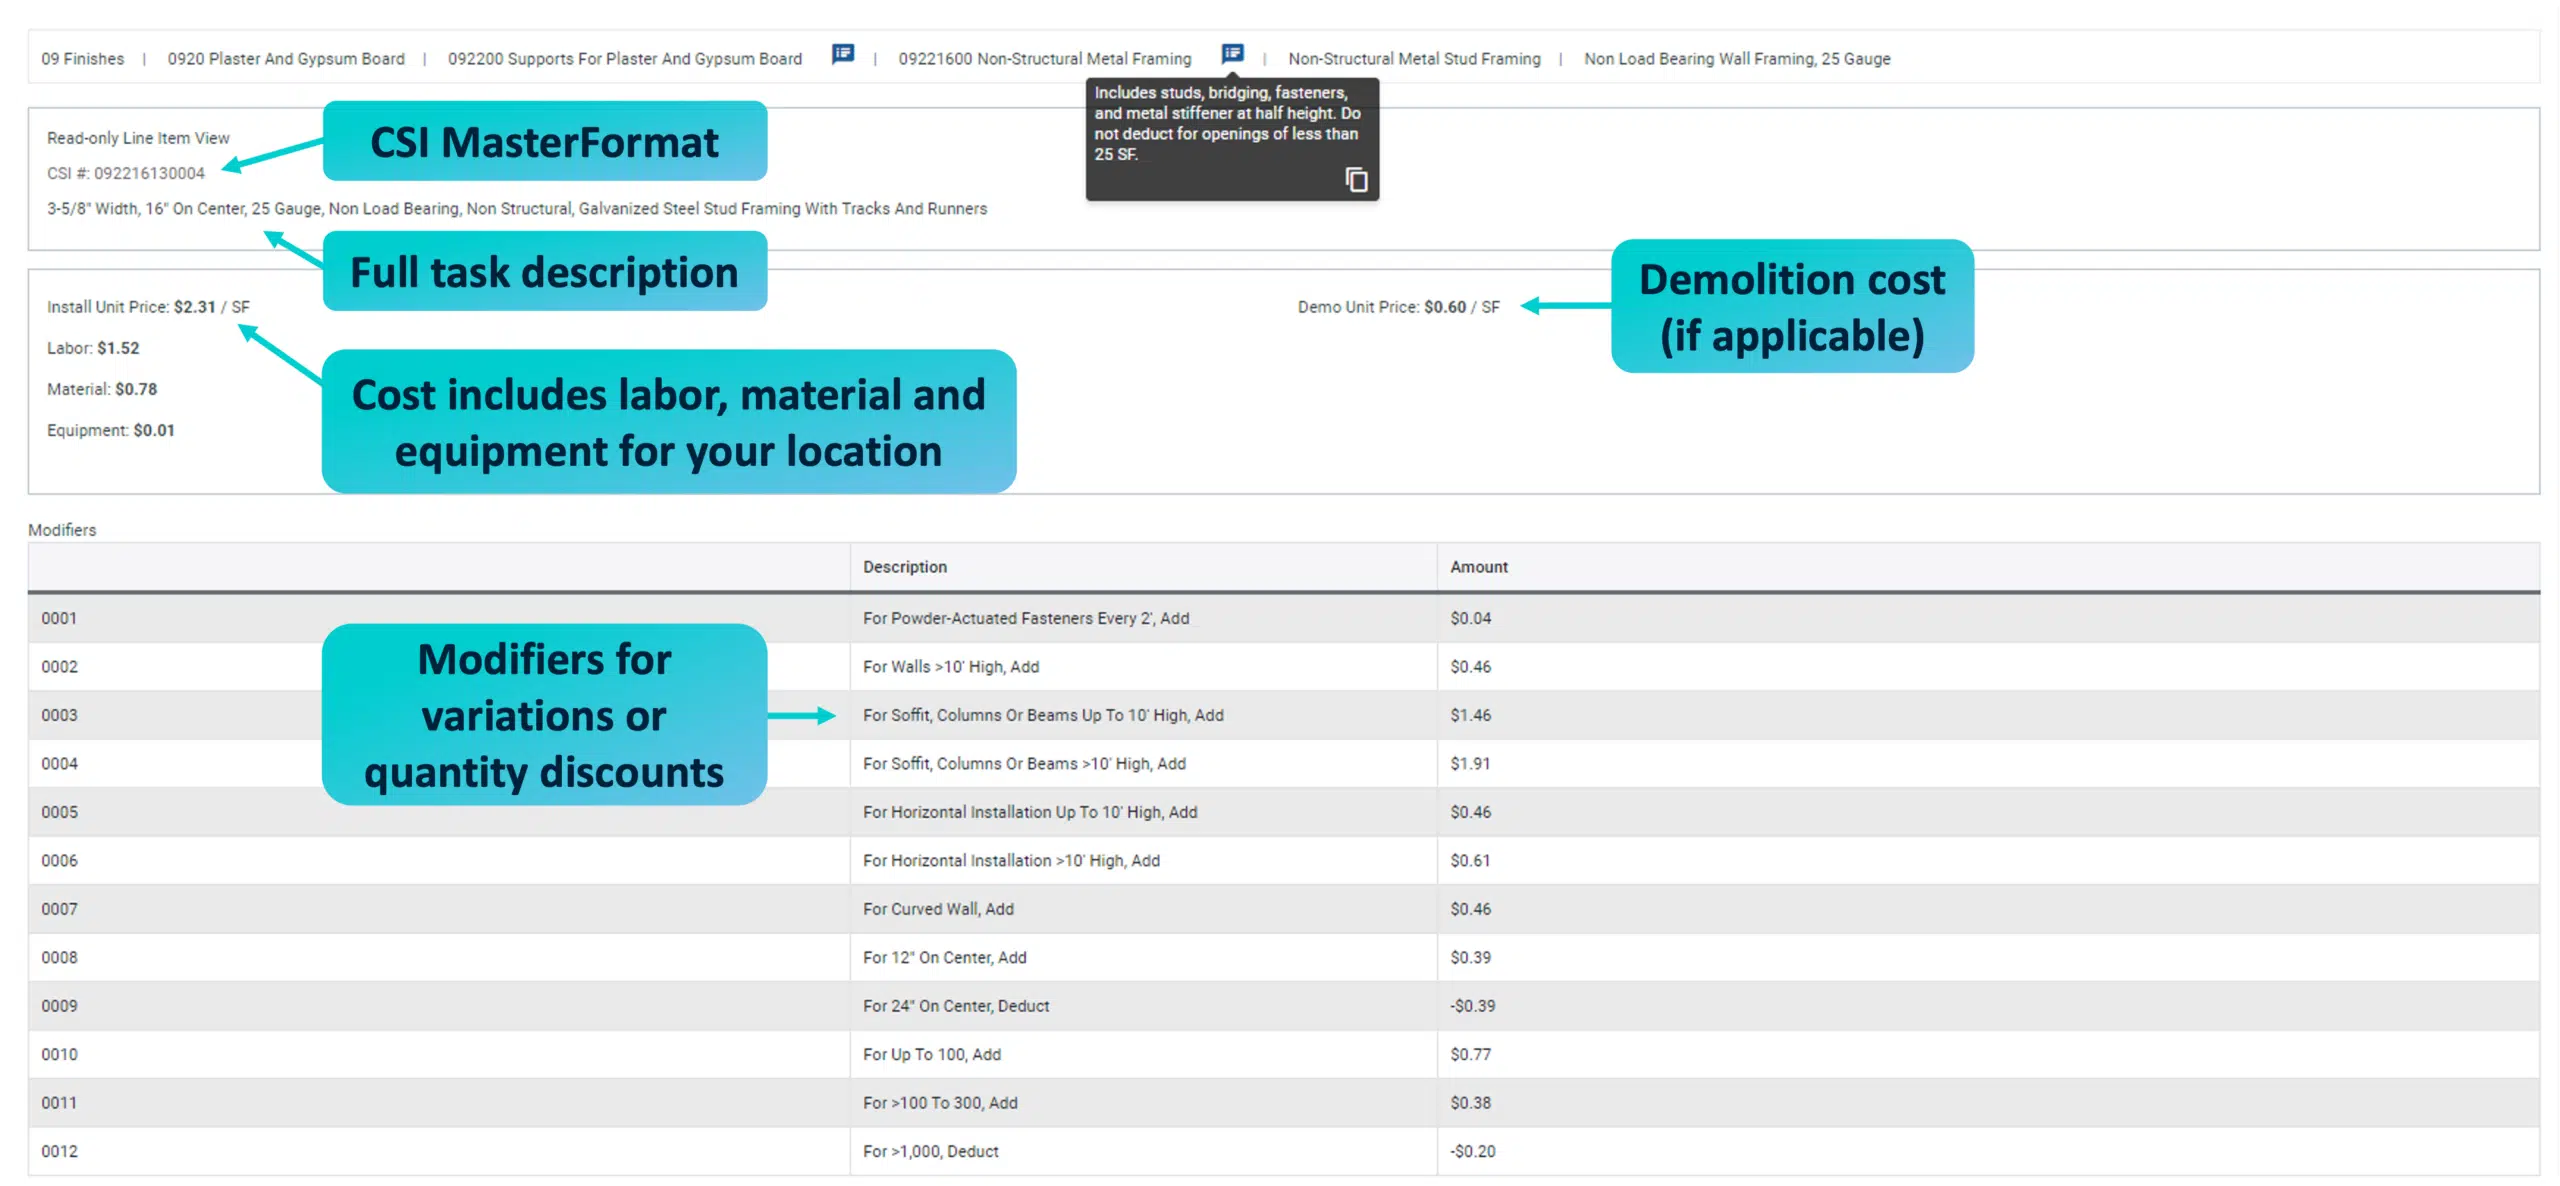
Task: Click the $0.04 amount
Action: click(x=1470, y=618)
